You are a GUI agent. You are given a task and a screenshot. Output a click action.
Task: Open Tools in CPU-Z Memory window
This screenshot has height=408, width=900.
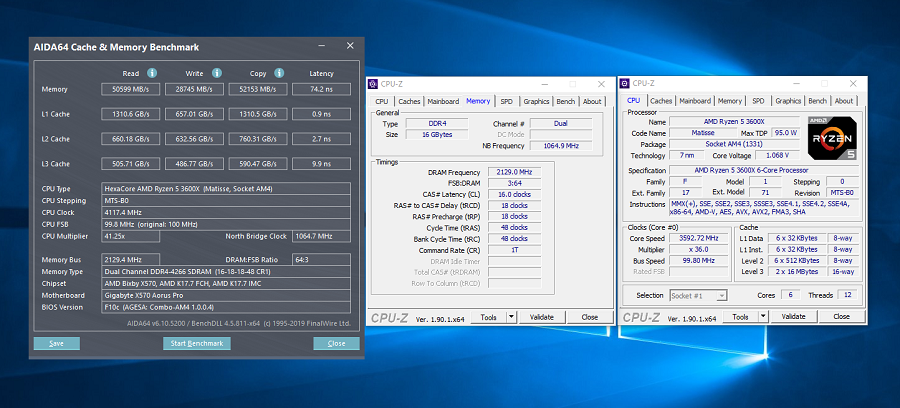(x=488, y=317)
